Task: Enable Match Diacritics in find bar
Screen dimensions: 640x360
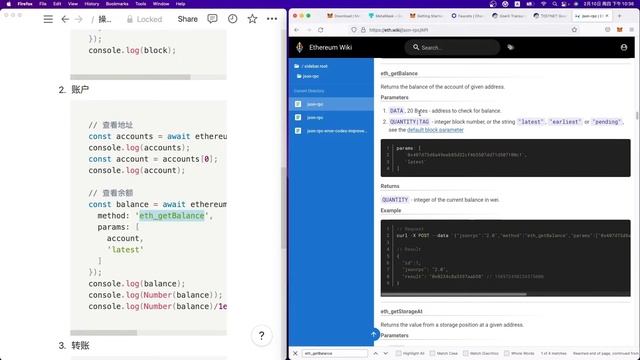Action: (x=480, y=353)
